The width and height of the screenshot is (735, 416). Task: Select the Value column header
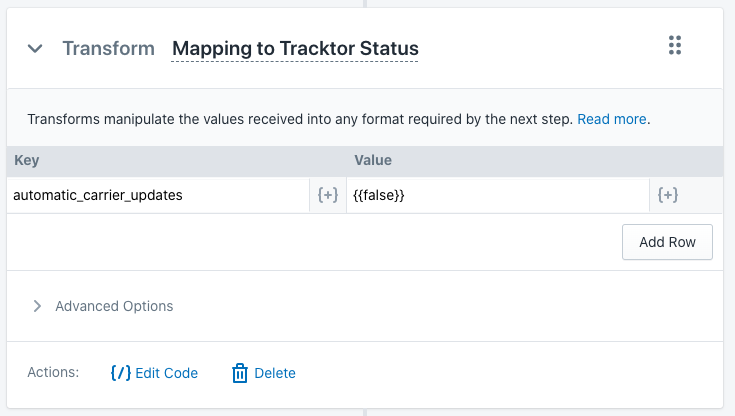pos(373,160)
